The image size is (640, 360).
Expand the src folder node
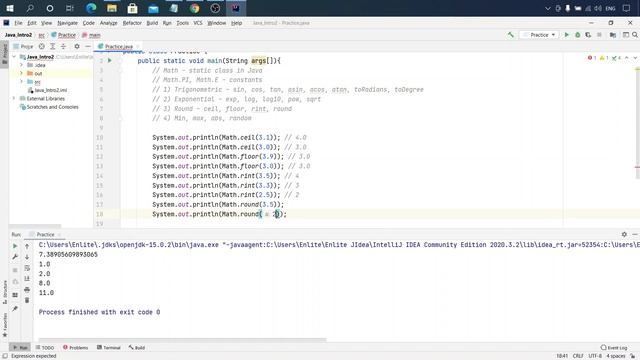(21, 82)
